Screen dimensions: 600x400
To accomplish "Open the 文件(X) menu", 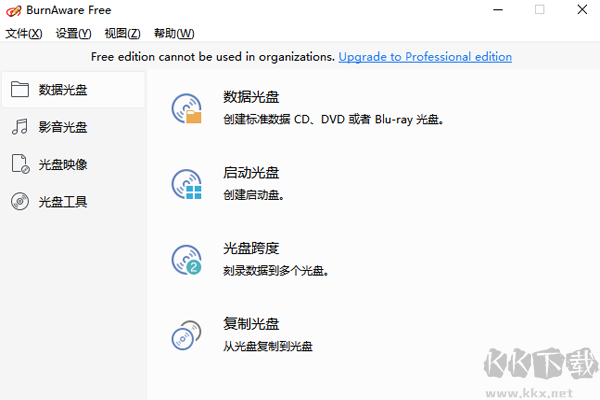I will [x=24, y=34].
